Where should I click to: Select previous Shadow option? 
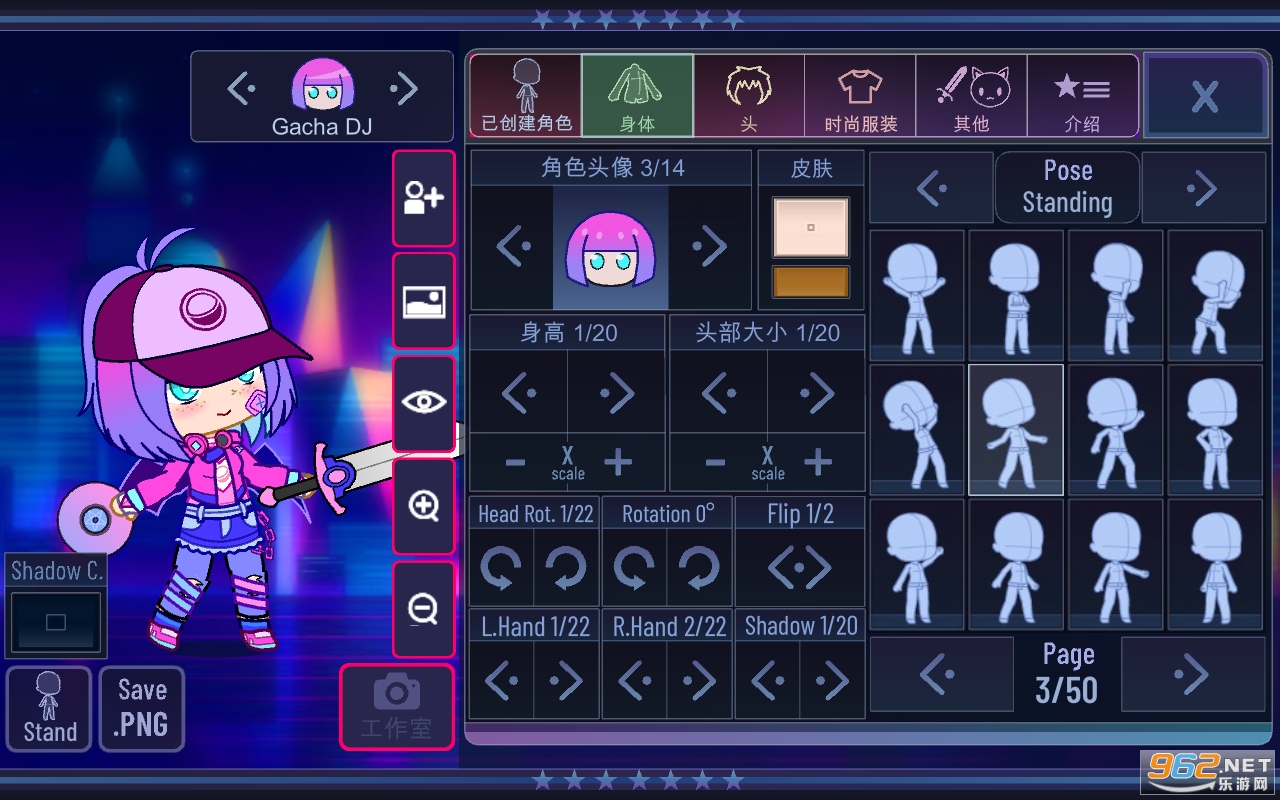[768, 680]
